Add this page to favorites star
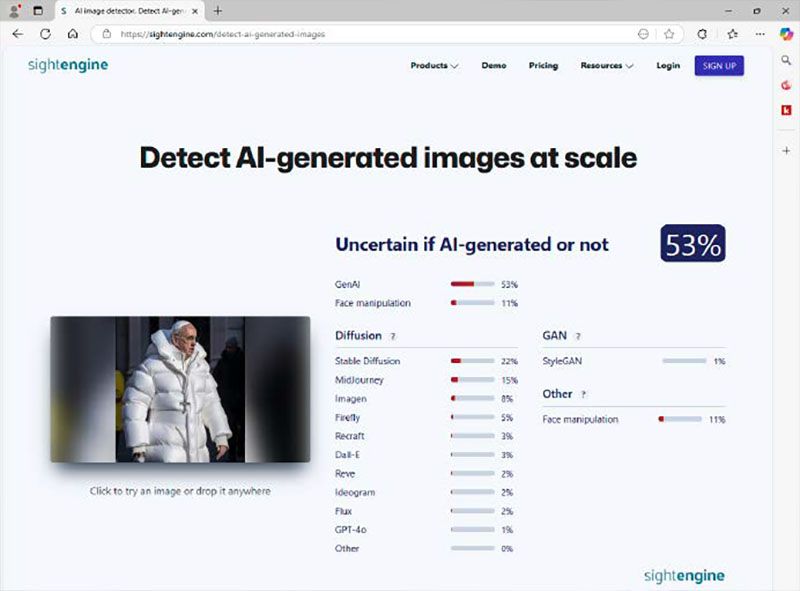800x591 pixels. (x=669, y=34)
